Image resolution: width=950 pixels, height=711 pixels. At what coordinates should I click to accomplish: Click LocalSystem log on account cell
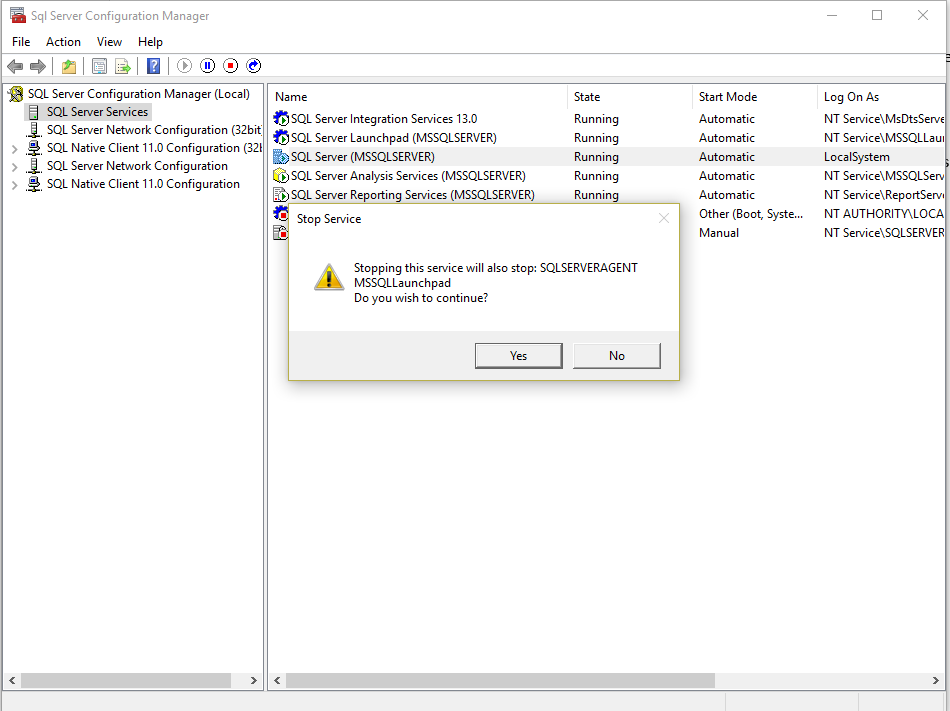point(857,157)
